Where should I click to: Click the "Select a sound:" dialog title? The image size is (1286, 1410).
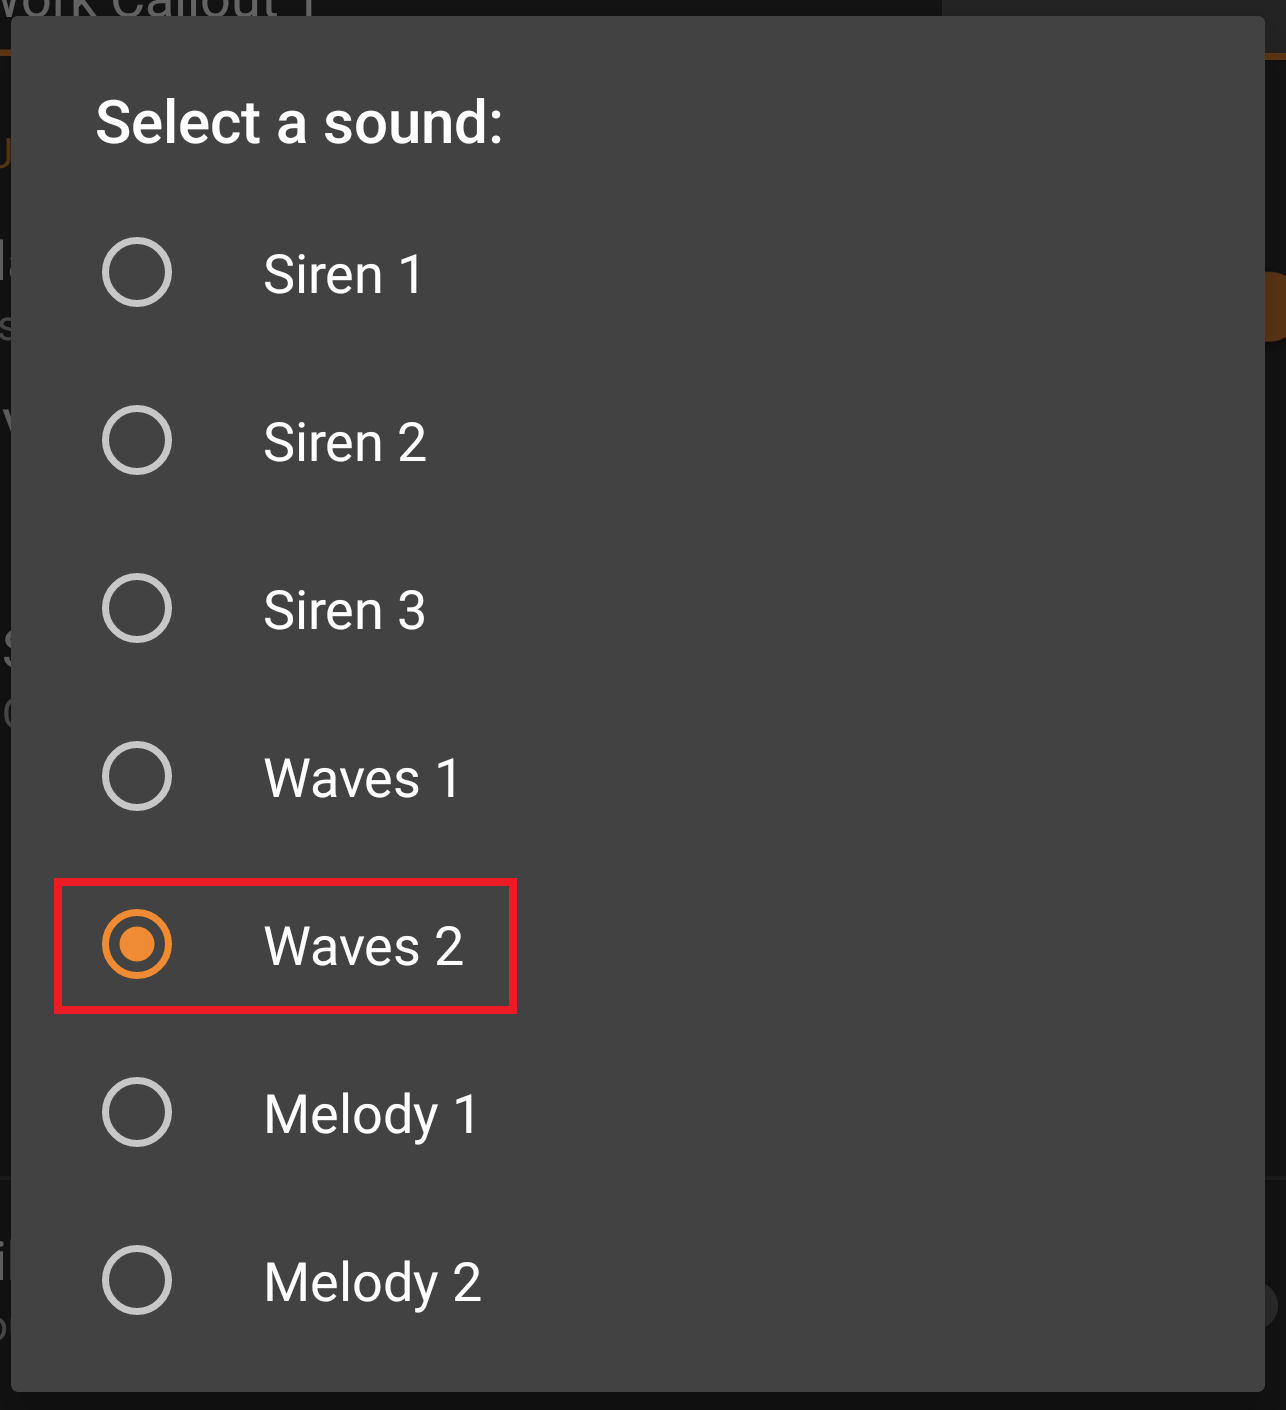click(x=299, y=122)
